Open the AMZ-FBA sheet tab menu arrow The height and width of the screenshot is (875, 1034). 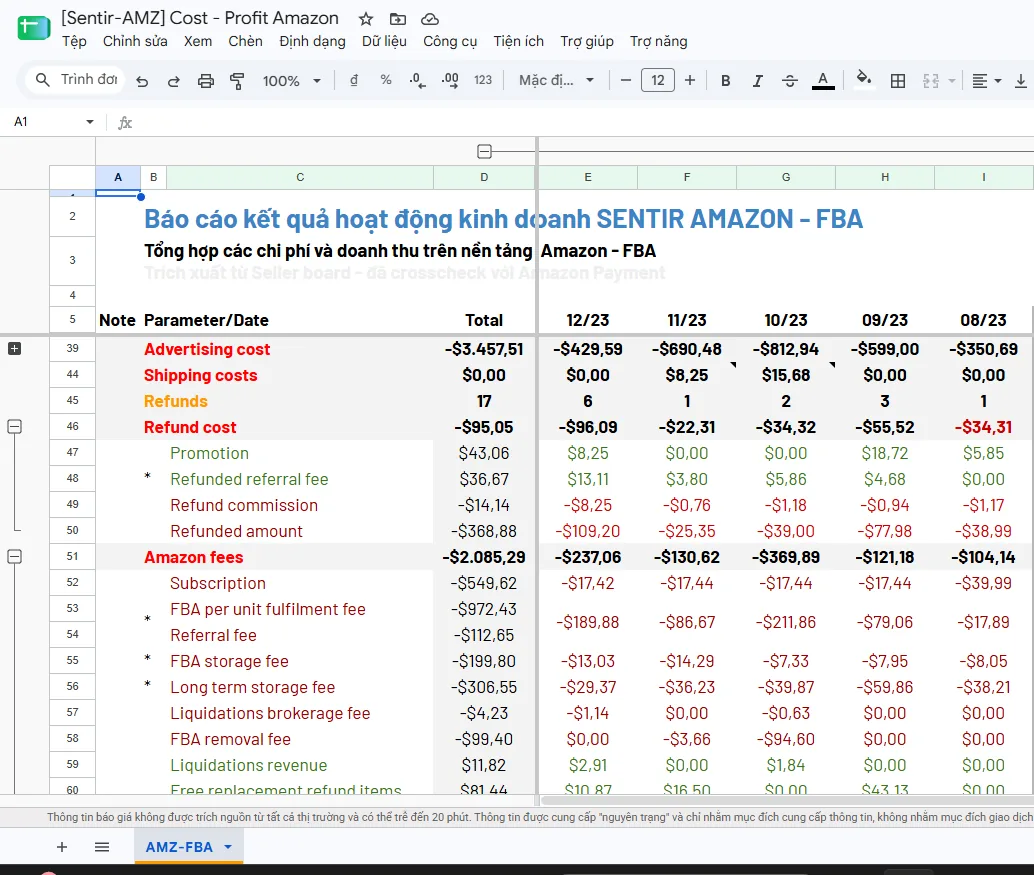pyautogui.click(x=228, y=847)
